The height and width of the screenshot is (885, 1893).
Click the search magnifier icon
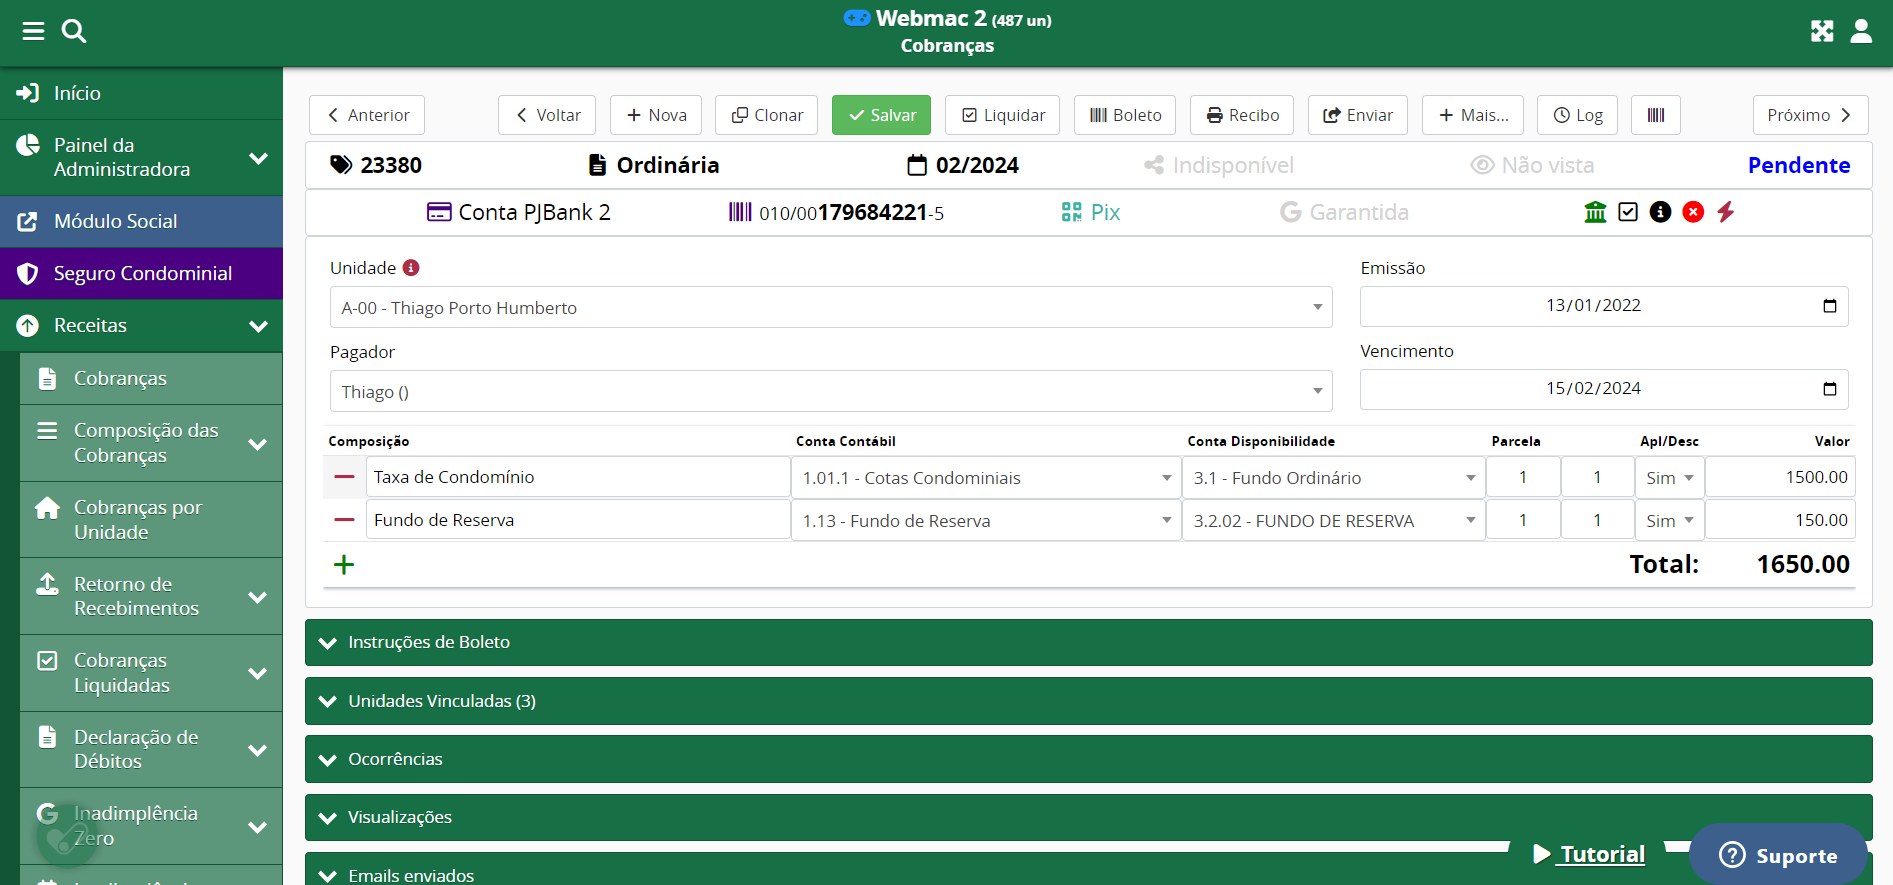[x=74, y=31]
